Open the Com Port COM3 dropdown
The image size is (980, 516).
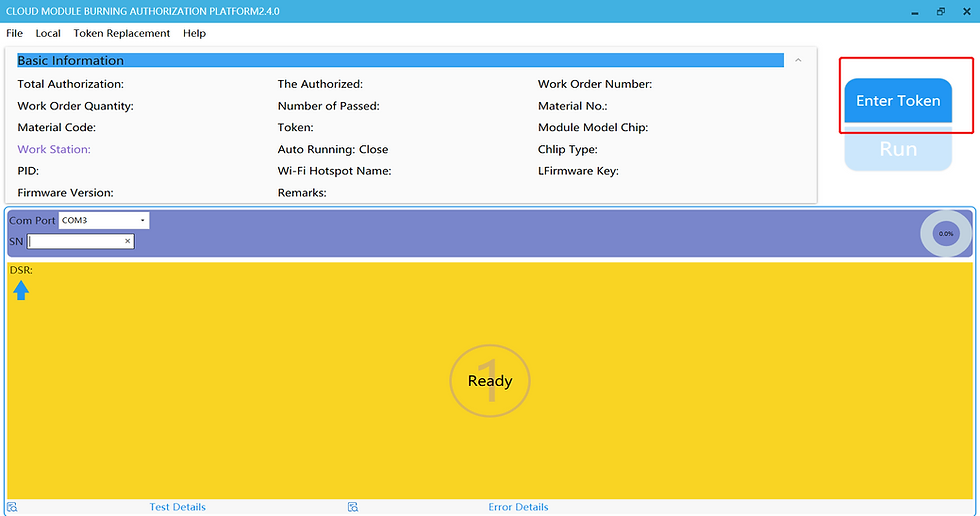coord(104,220)
